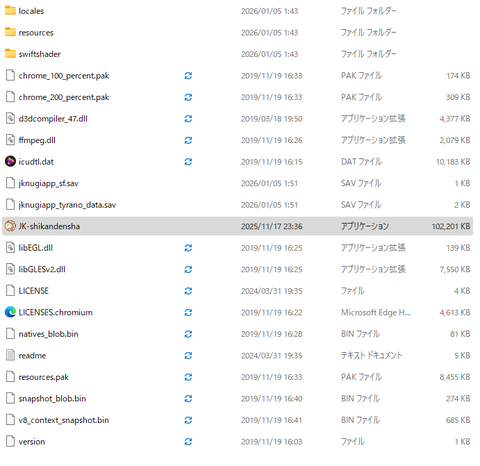This screenshot has height=466, width=480.
Task: Select the LICENSE file icon
Action: point(10,291)
